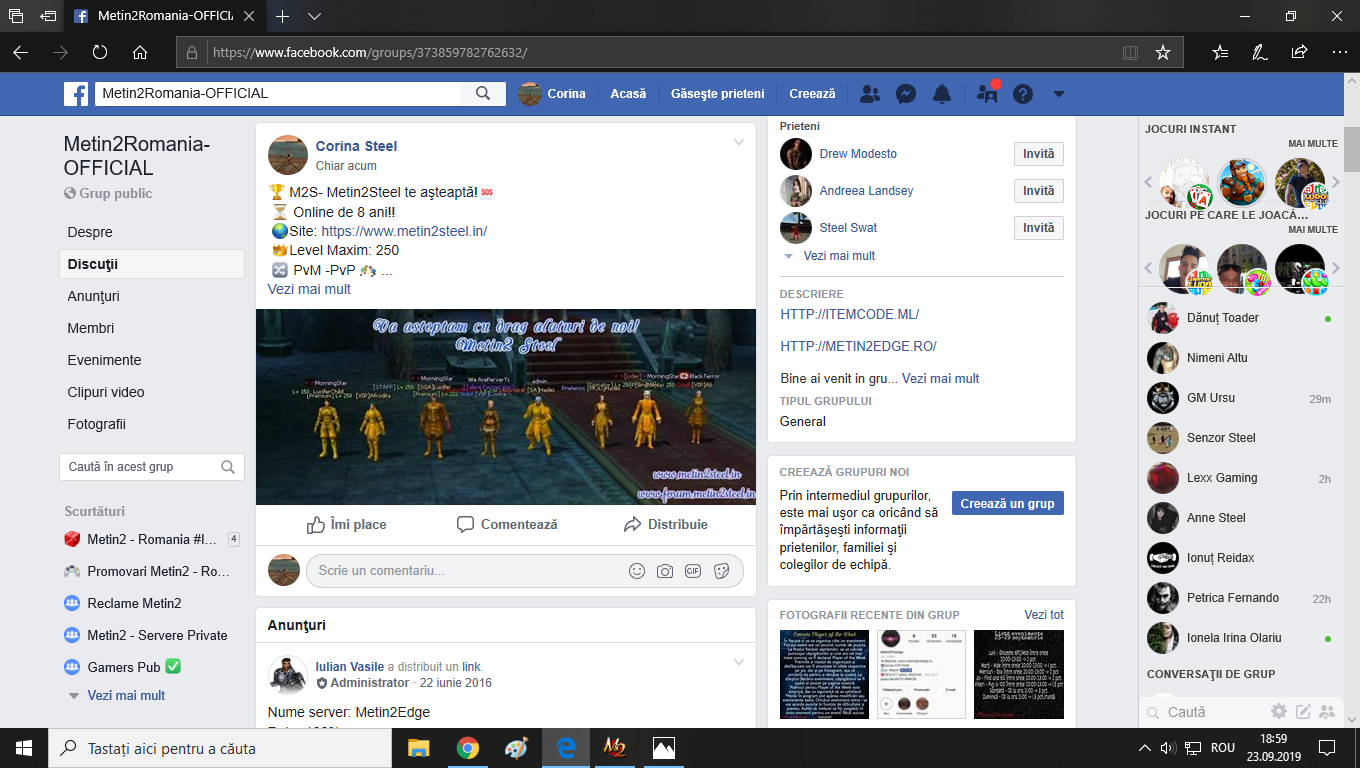Image resolution: width=1360 pixels, height=768 pixels.
Task: Open the Action Center notifications icon
Action: [x=1326, y=748]
